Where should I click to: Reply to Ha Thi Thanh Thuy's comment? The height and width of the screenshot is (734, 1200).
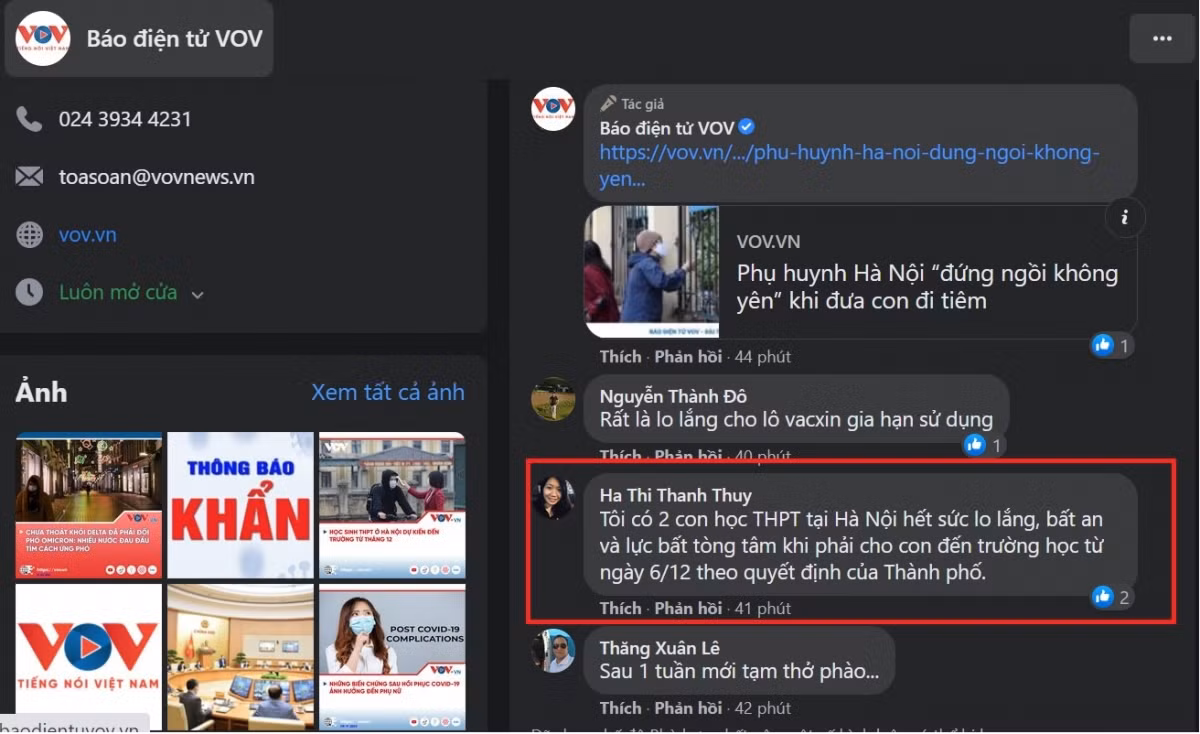688,608
